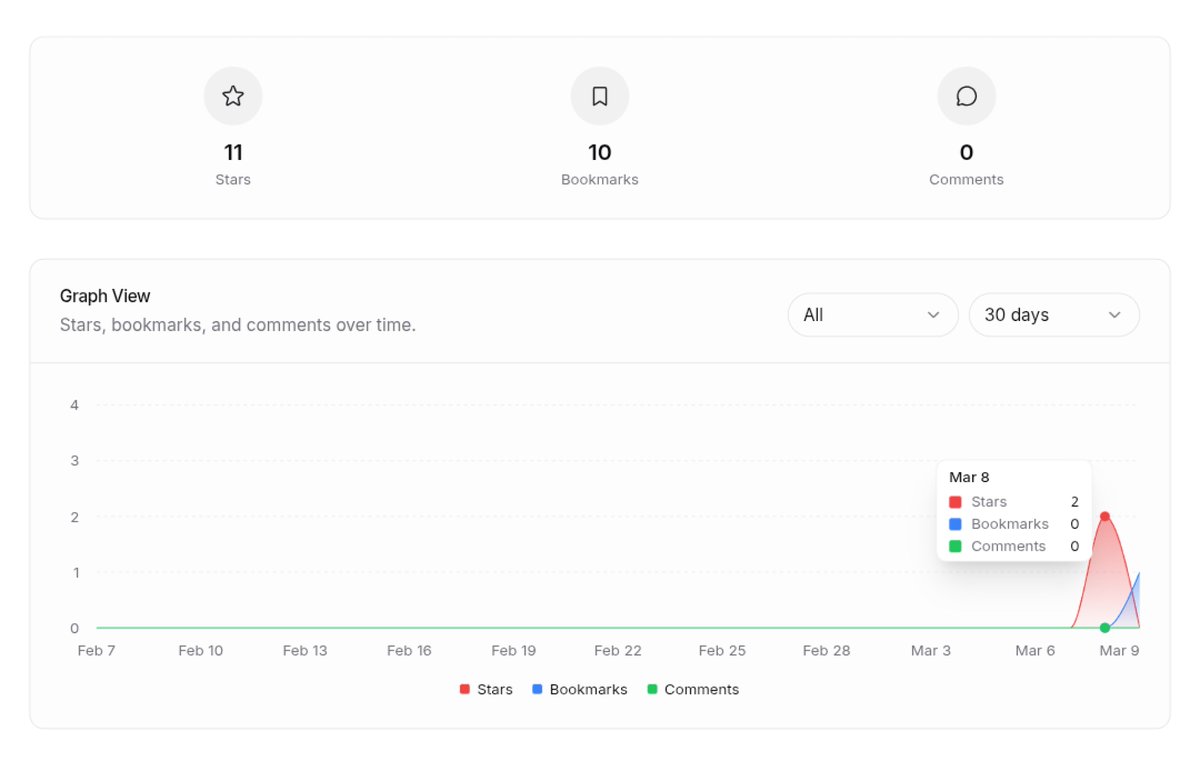Click the y-axis value 4
Screen dimensions: 1200x761
point(74,405)
